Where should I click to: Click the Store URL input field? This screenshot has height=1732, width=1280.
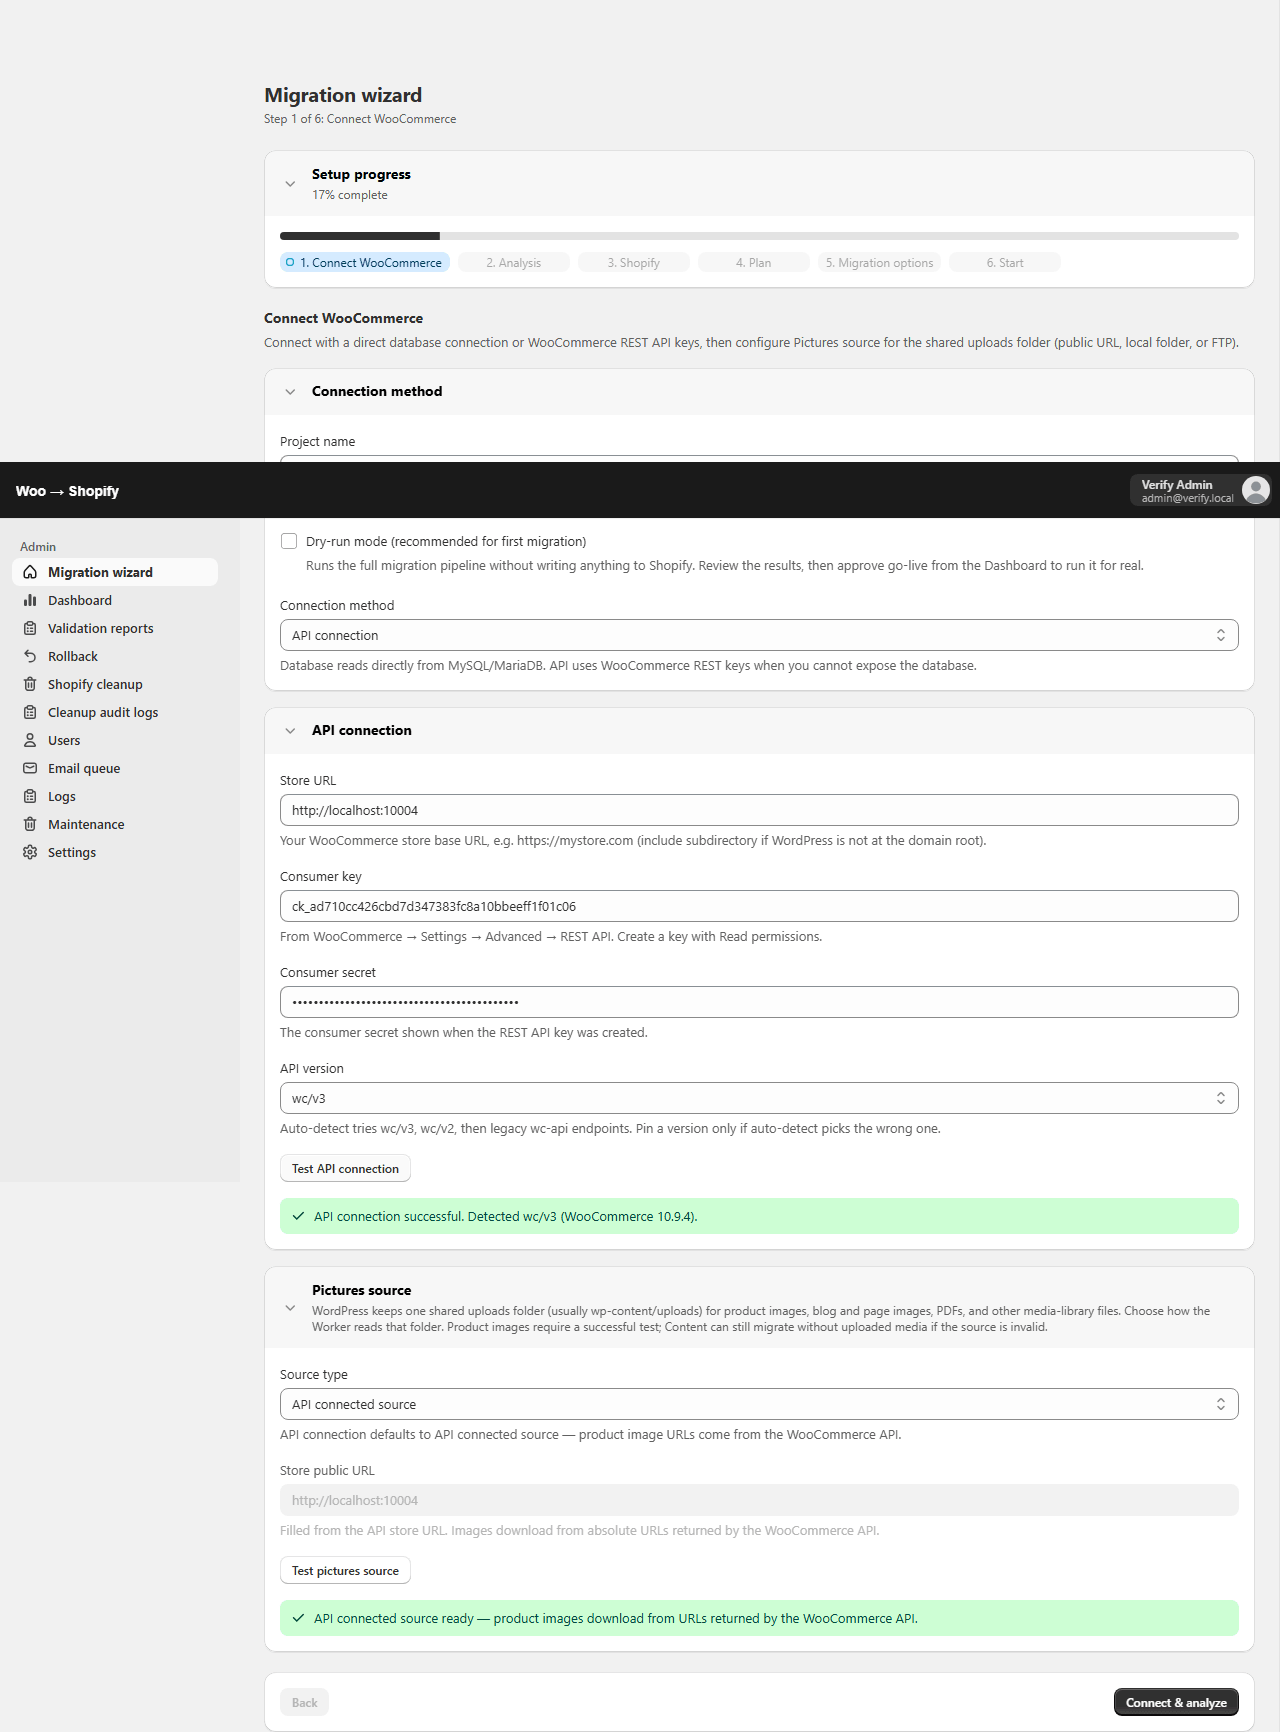coord(759,810)
